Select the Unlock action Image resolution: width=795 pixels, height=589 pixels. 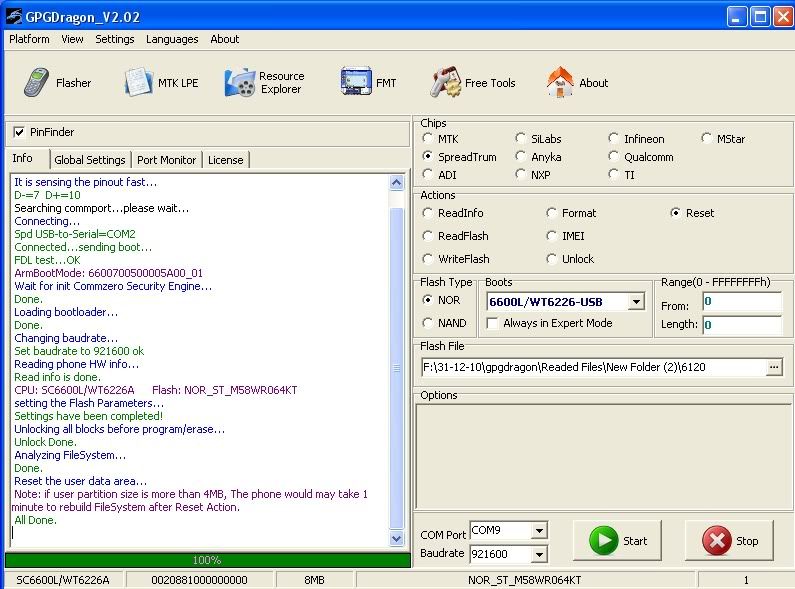pyautogui.click(x=551, y=259)
